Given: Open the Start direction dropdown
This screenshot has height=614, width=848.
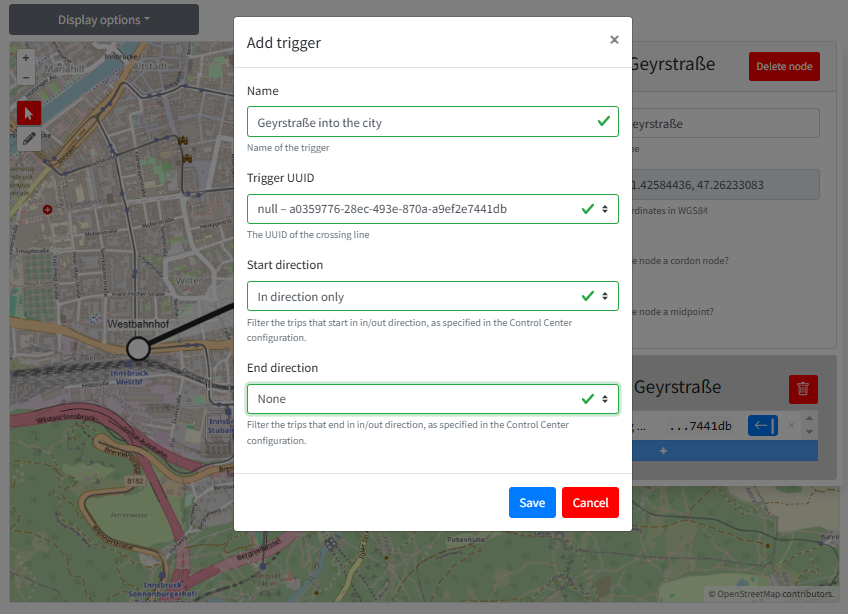Looking at the screenshot, I should click(433, 296).
